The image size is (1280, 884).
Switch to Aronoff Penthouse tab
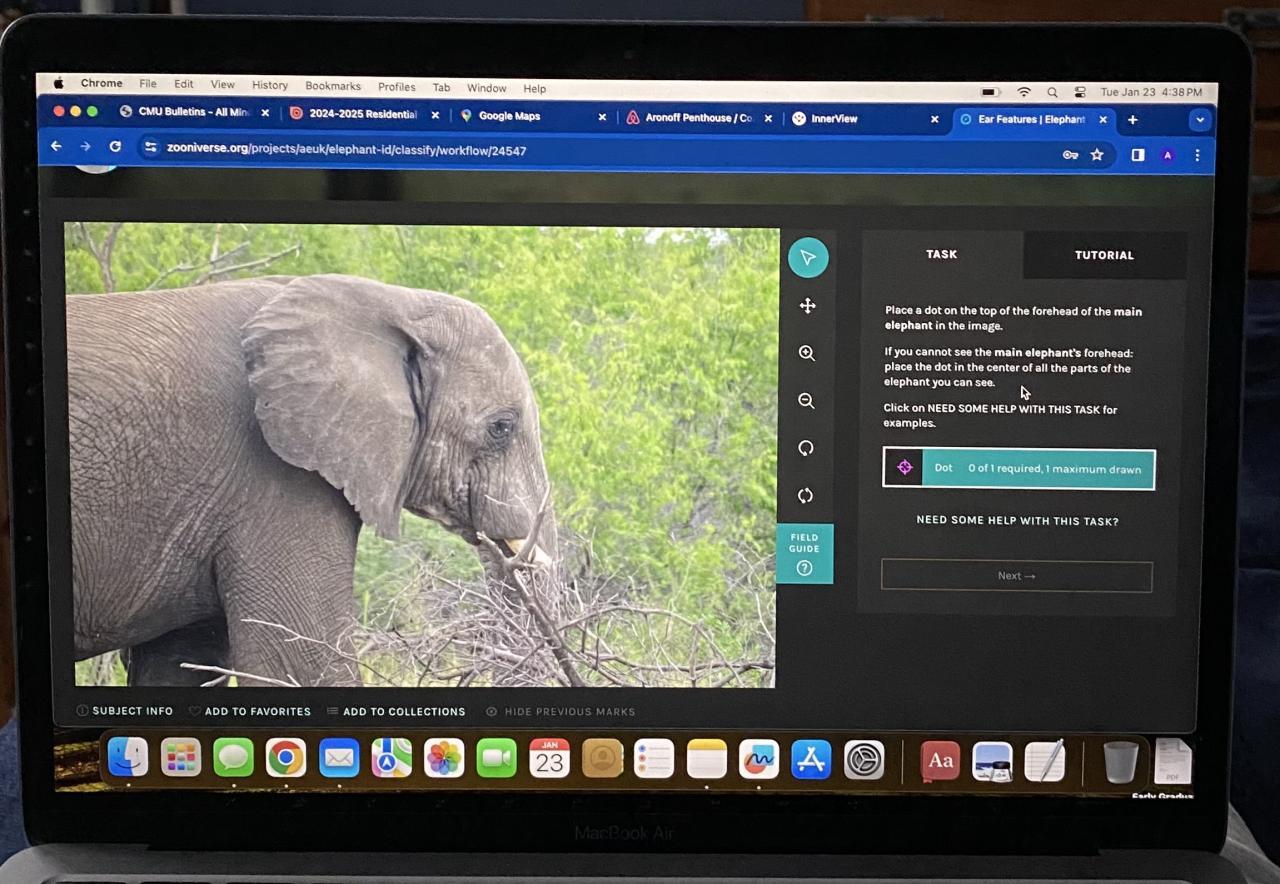pyautogui.click(x=700, y=118)
